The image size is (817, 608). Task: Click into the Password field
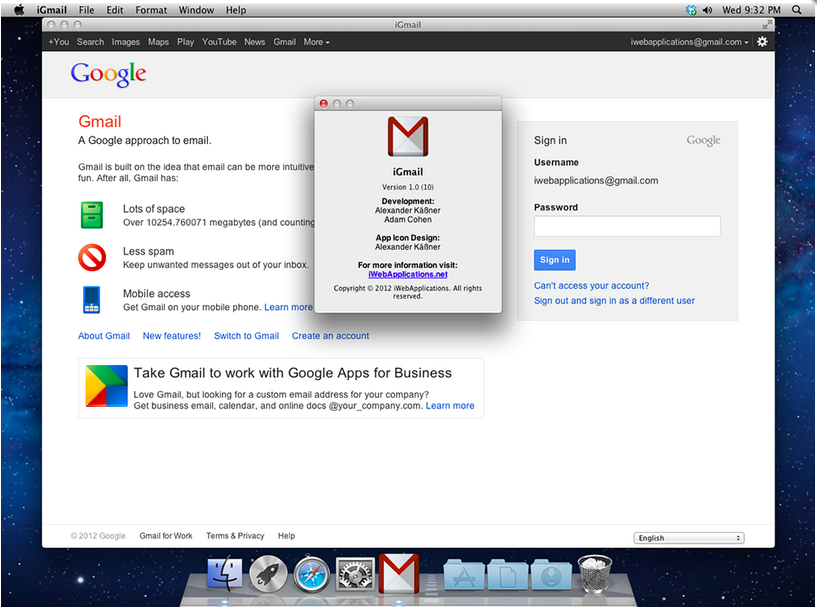coord(627,226)
